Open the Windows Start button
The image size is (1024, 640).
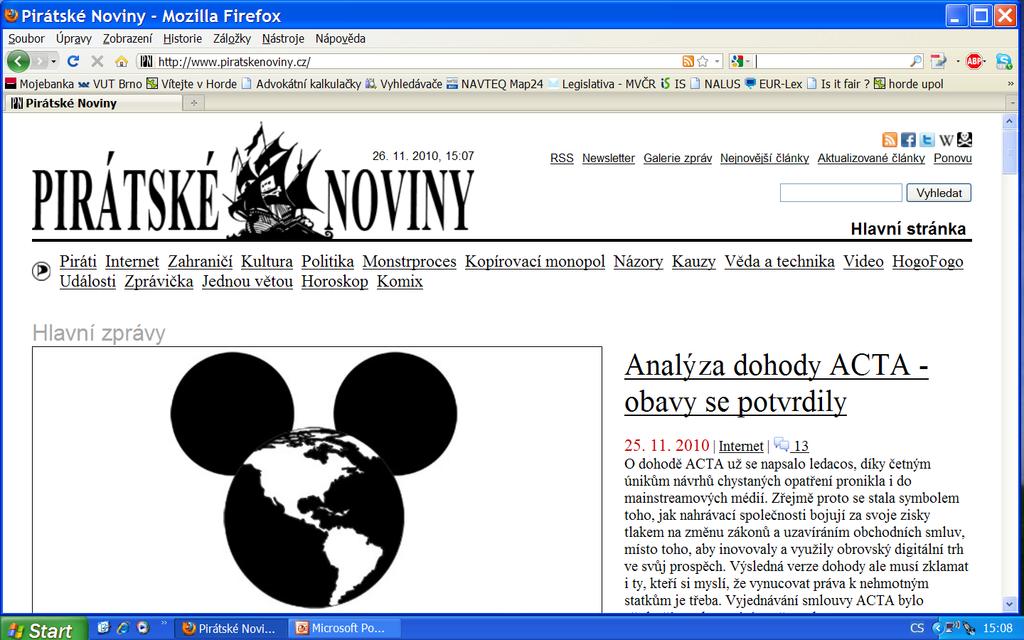tap(43, 628)
